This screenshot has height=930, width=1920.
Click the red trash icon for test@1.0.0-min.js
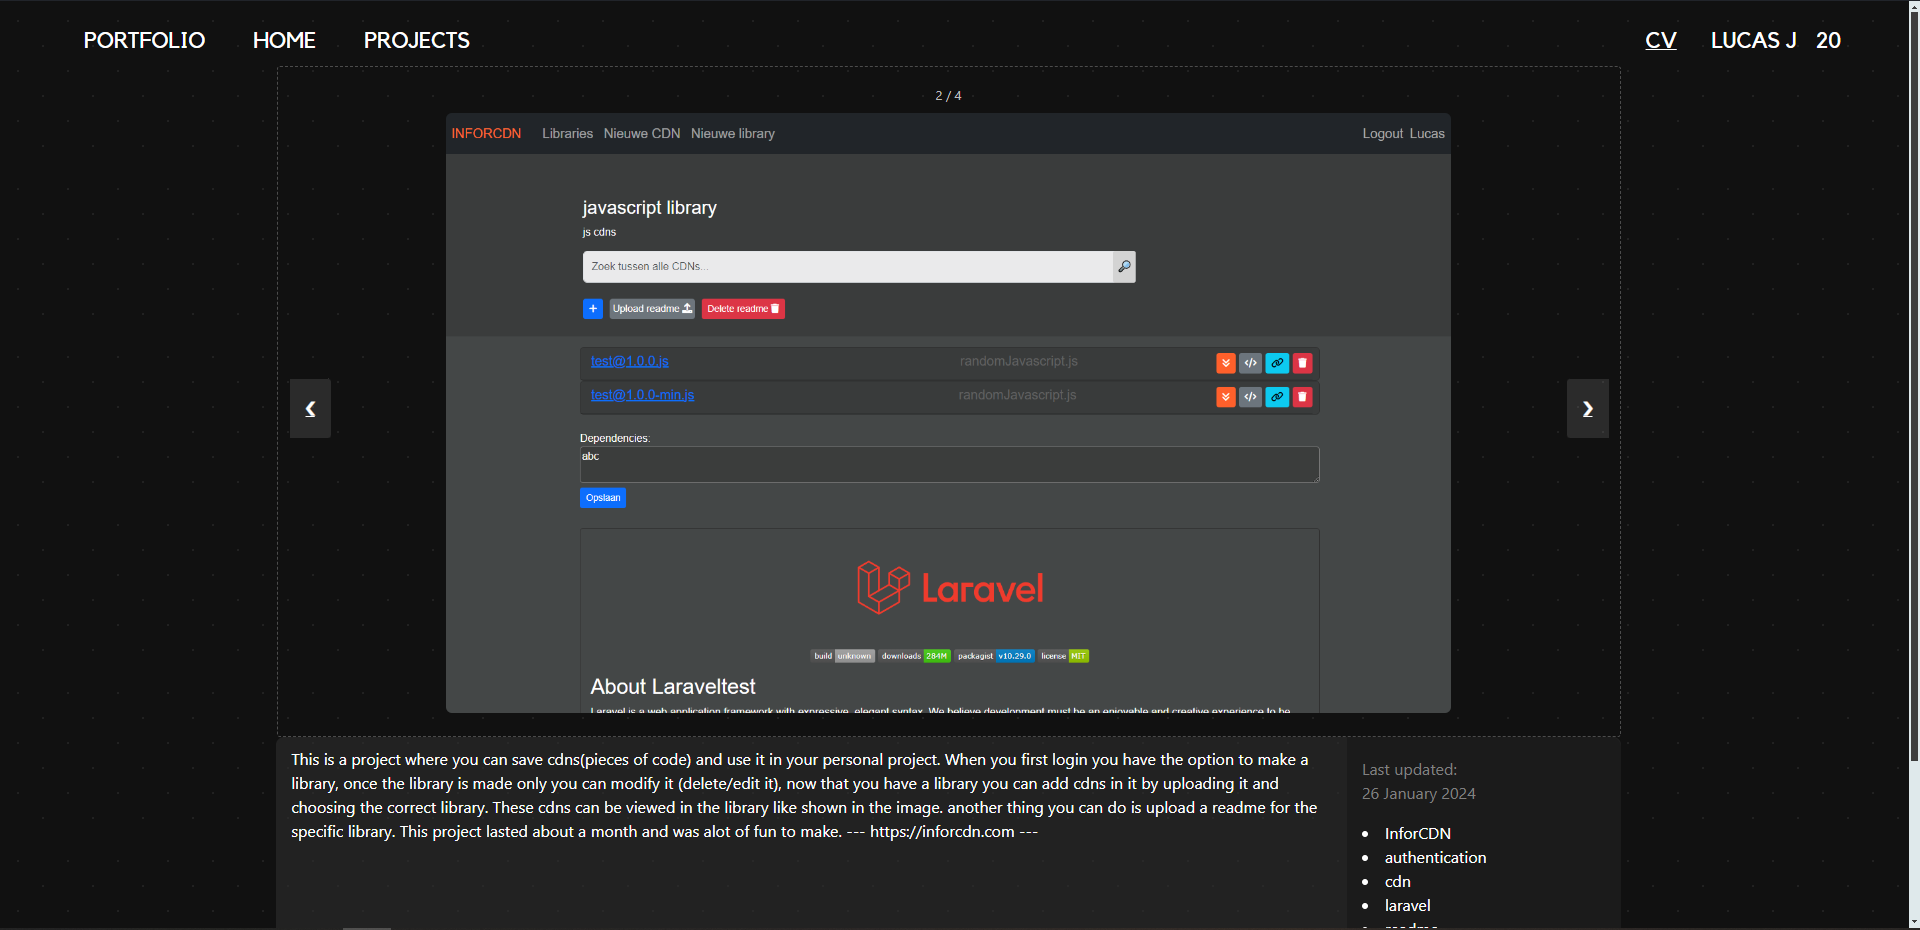(1302, 397)
